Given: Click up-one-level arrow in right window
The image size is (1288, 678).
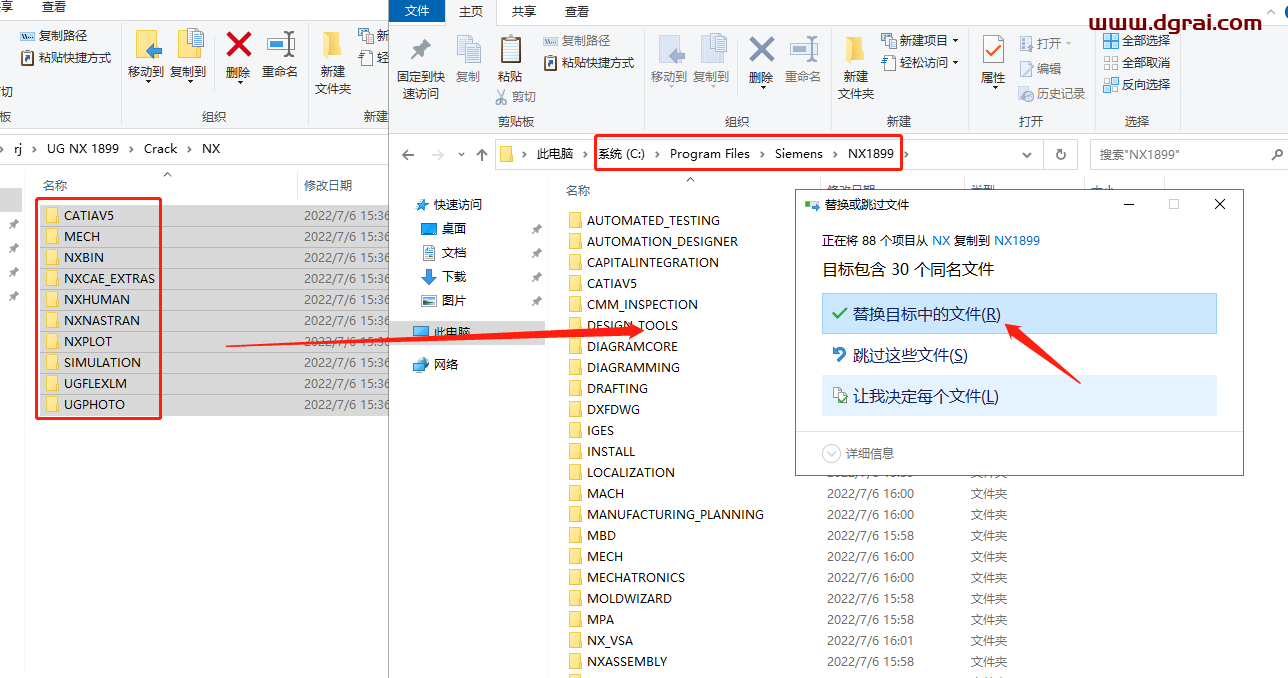Looking at the screenshot, I should 482,155.
